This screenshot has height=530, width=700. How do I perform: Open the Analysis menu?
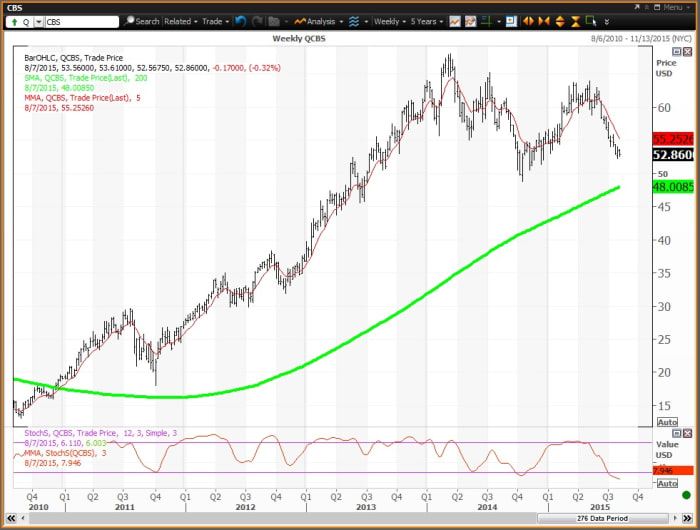point(317,21)
